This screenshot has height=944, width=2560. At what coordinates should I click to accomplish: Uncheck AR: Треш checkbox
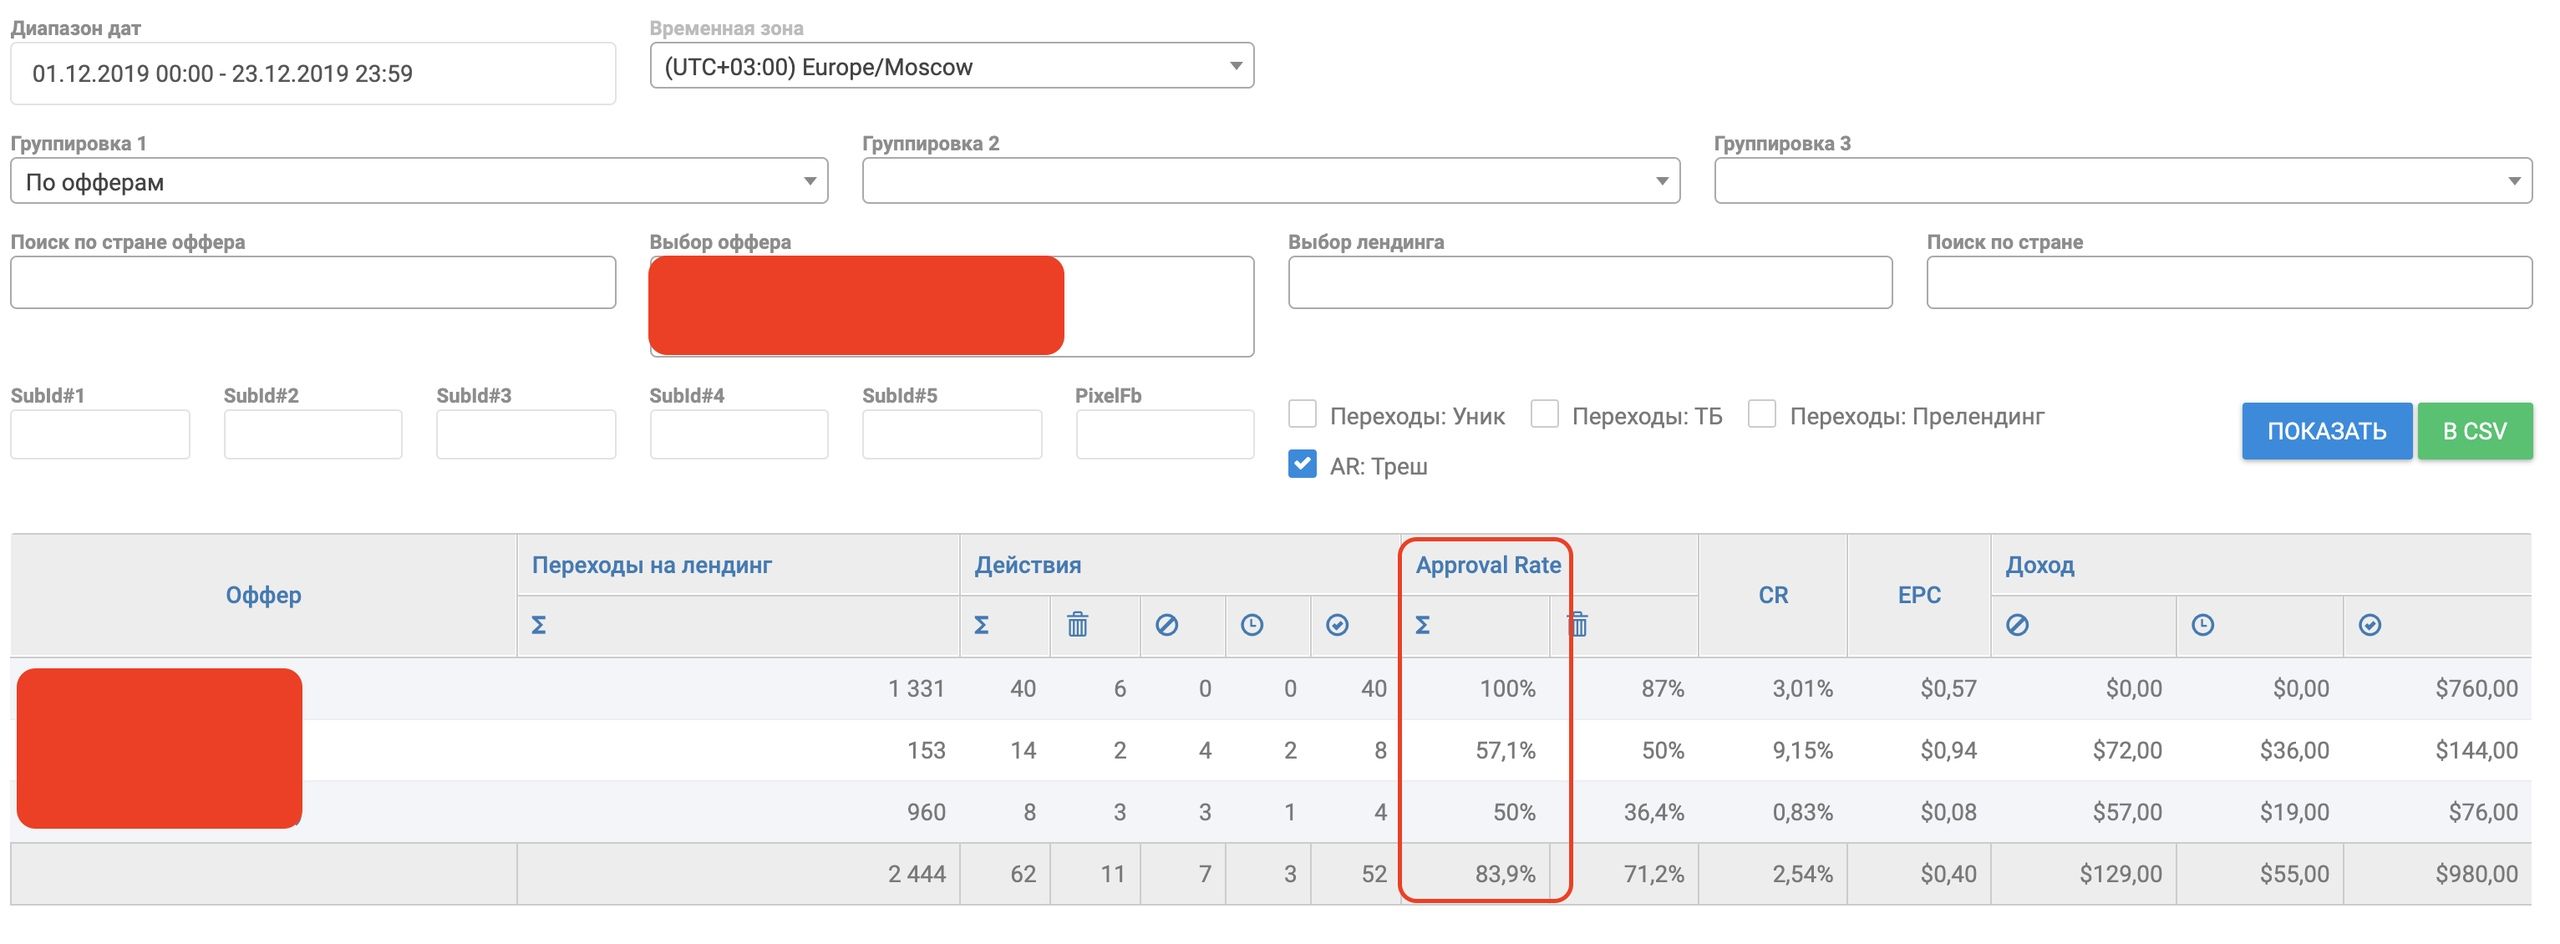[1302, 464]
